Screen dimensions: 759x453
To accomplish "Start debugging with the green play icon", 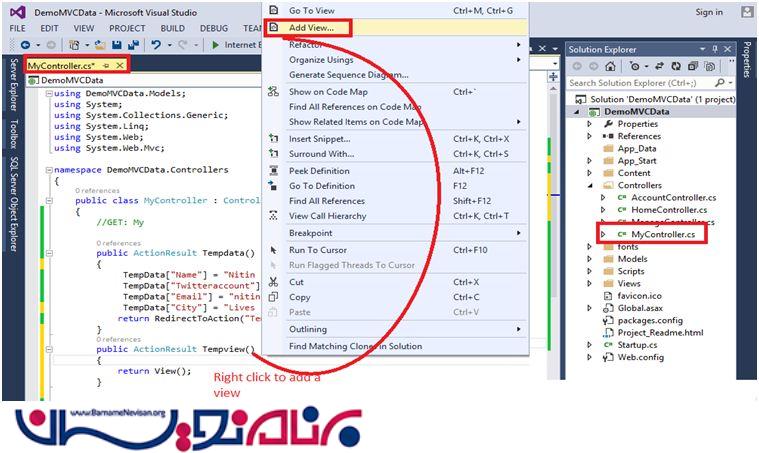I will click(215, 45).
